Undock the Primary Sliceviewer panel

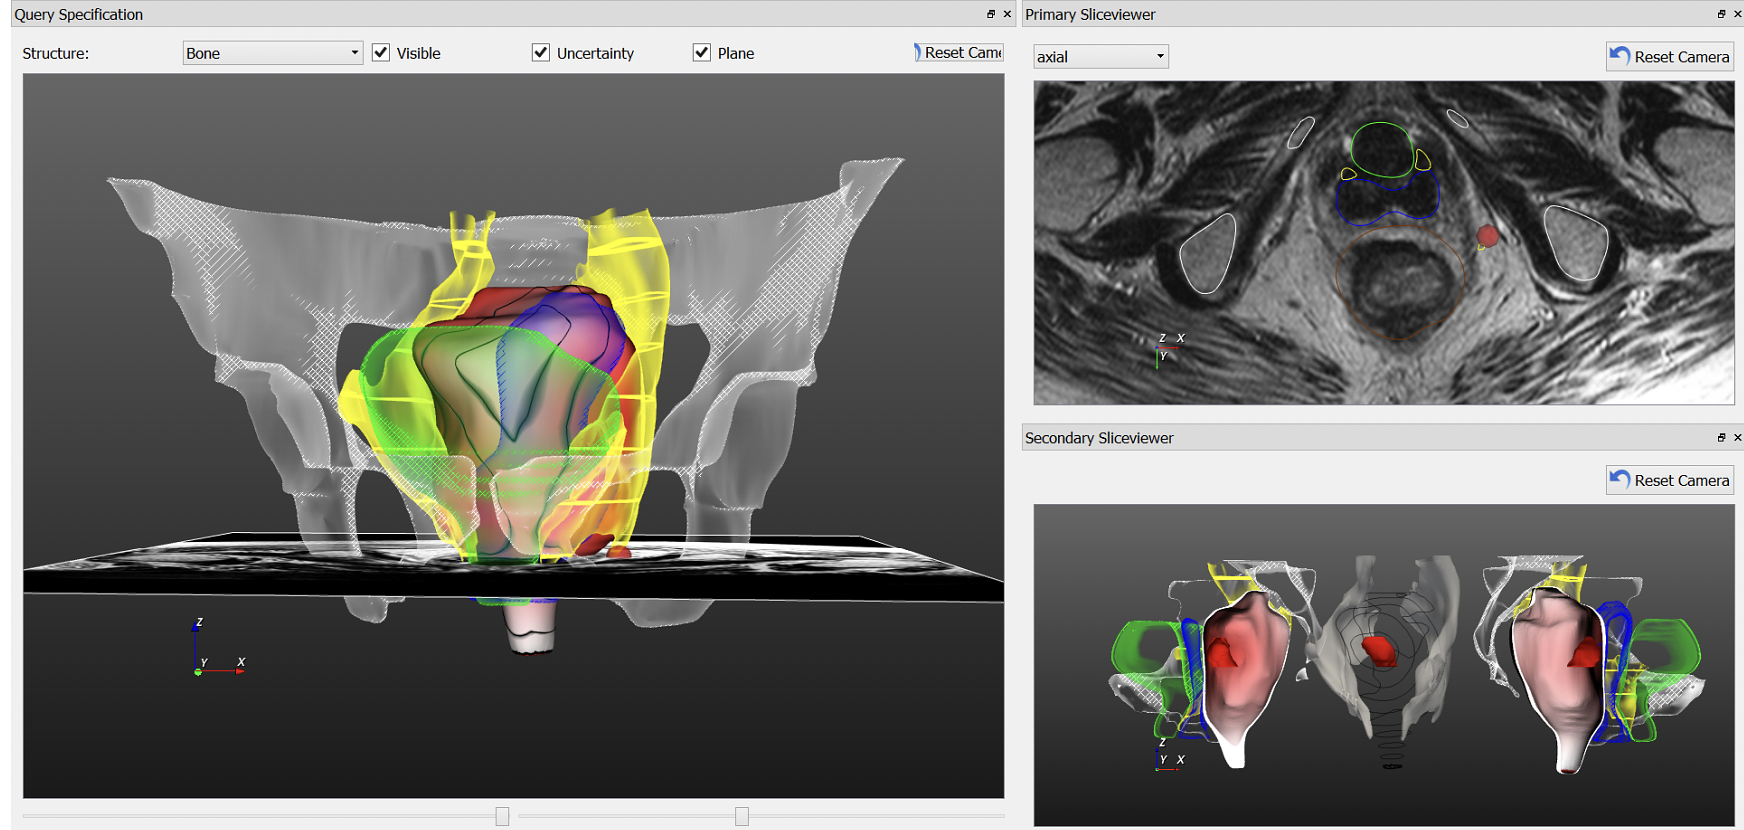coord(1721,14)
